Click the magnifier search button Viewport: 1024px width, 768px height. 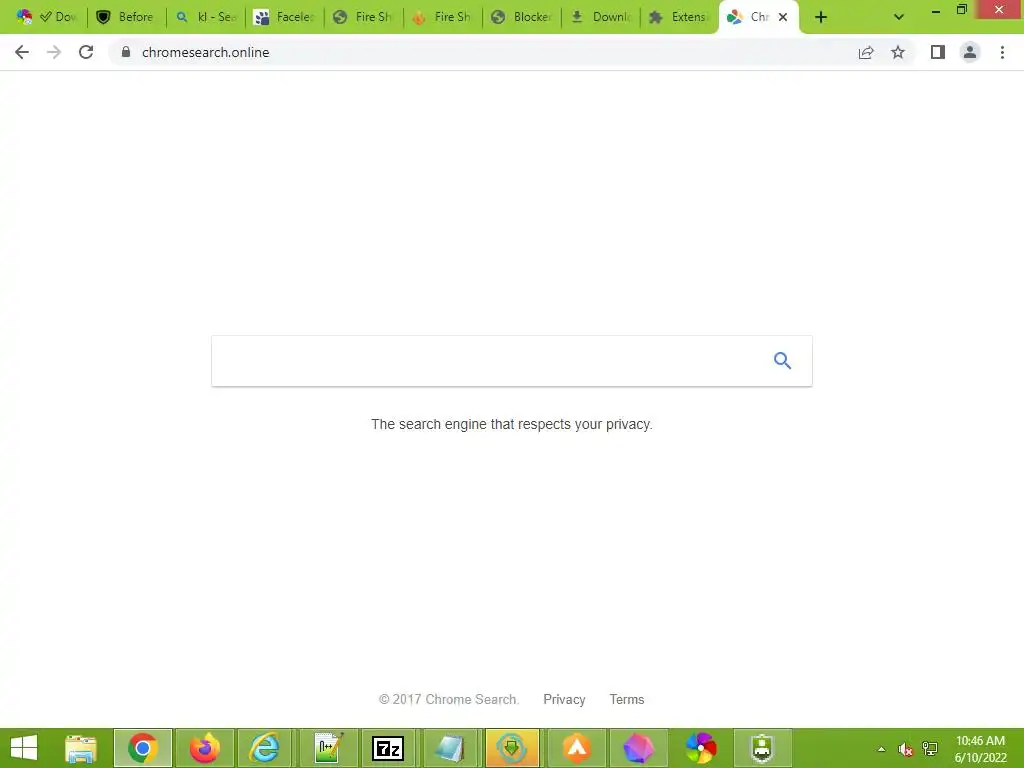[x=782, y=360]
